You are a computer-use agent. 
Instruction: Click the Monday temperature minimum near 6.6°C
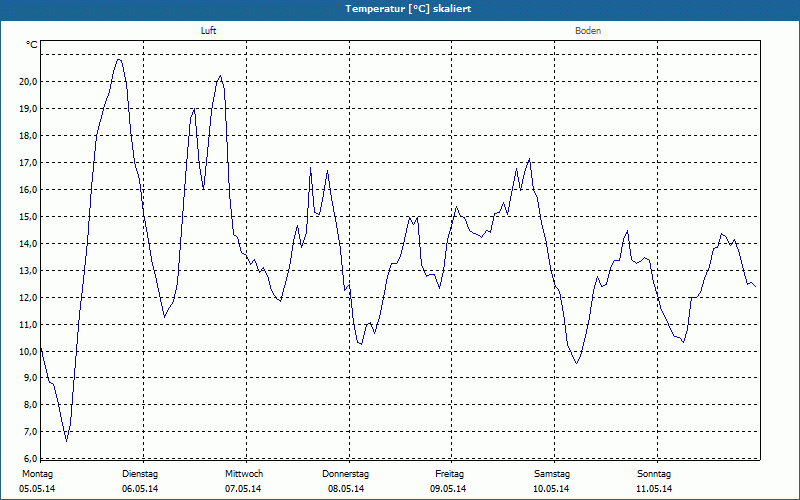[x=66, y=441]
